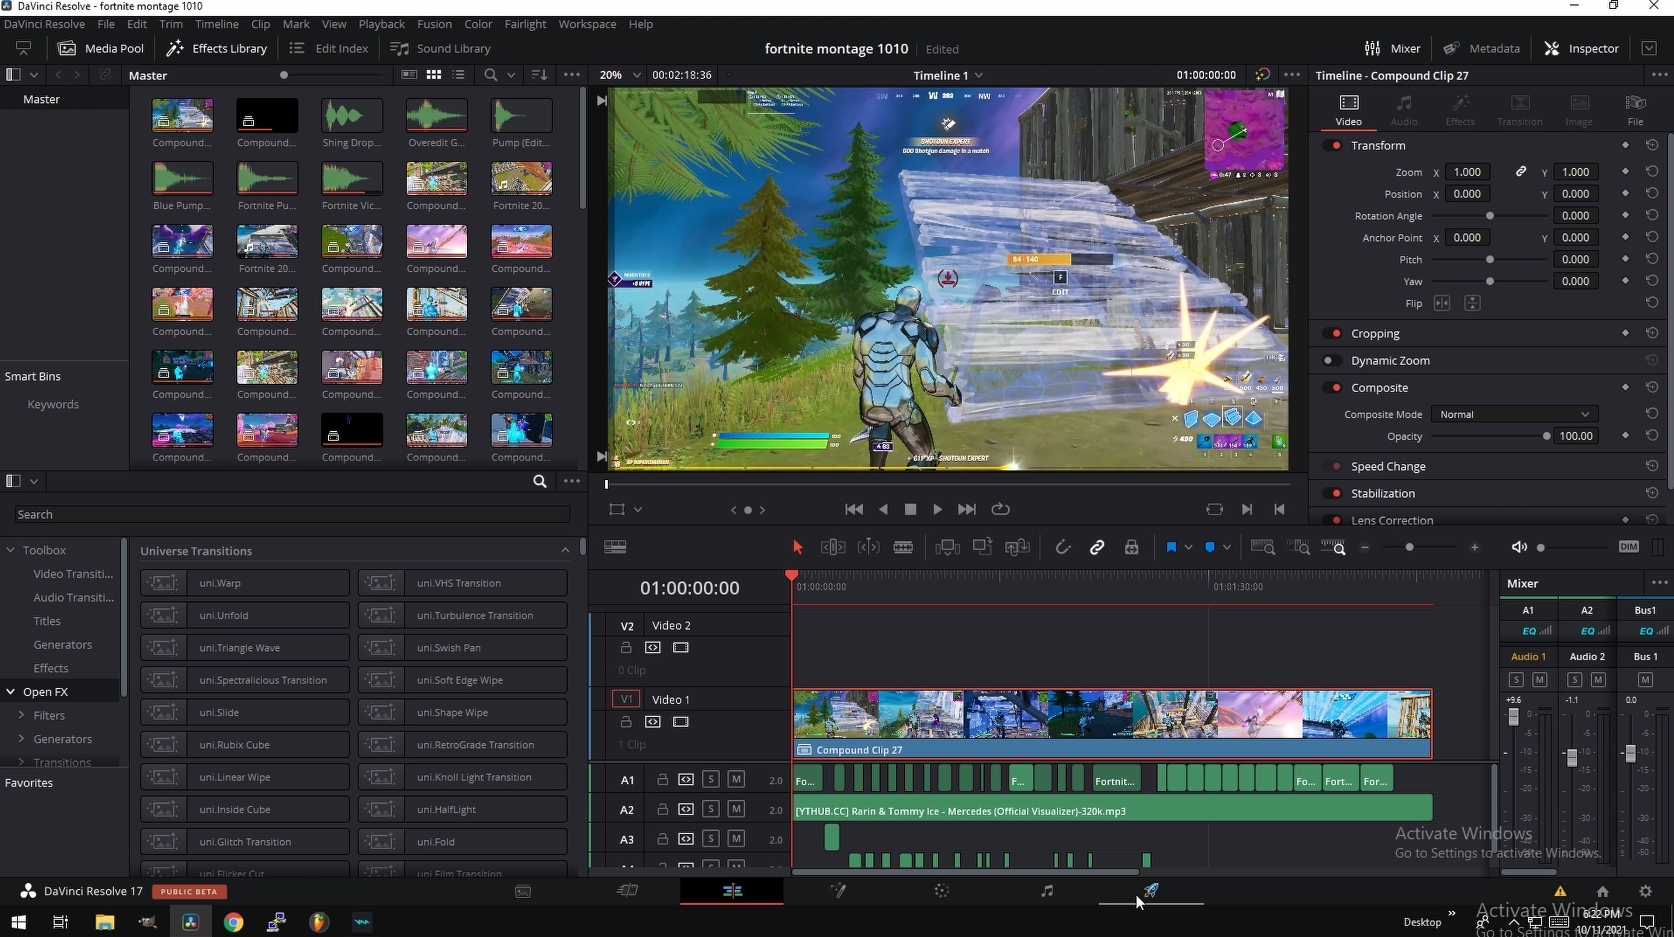Click the Loop playback icon
1674x937 pixels.
(x=1000, y=509)
